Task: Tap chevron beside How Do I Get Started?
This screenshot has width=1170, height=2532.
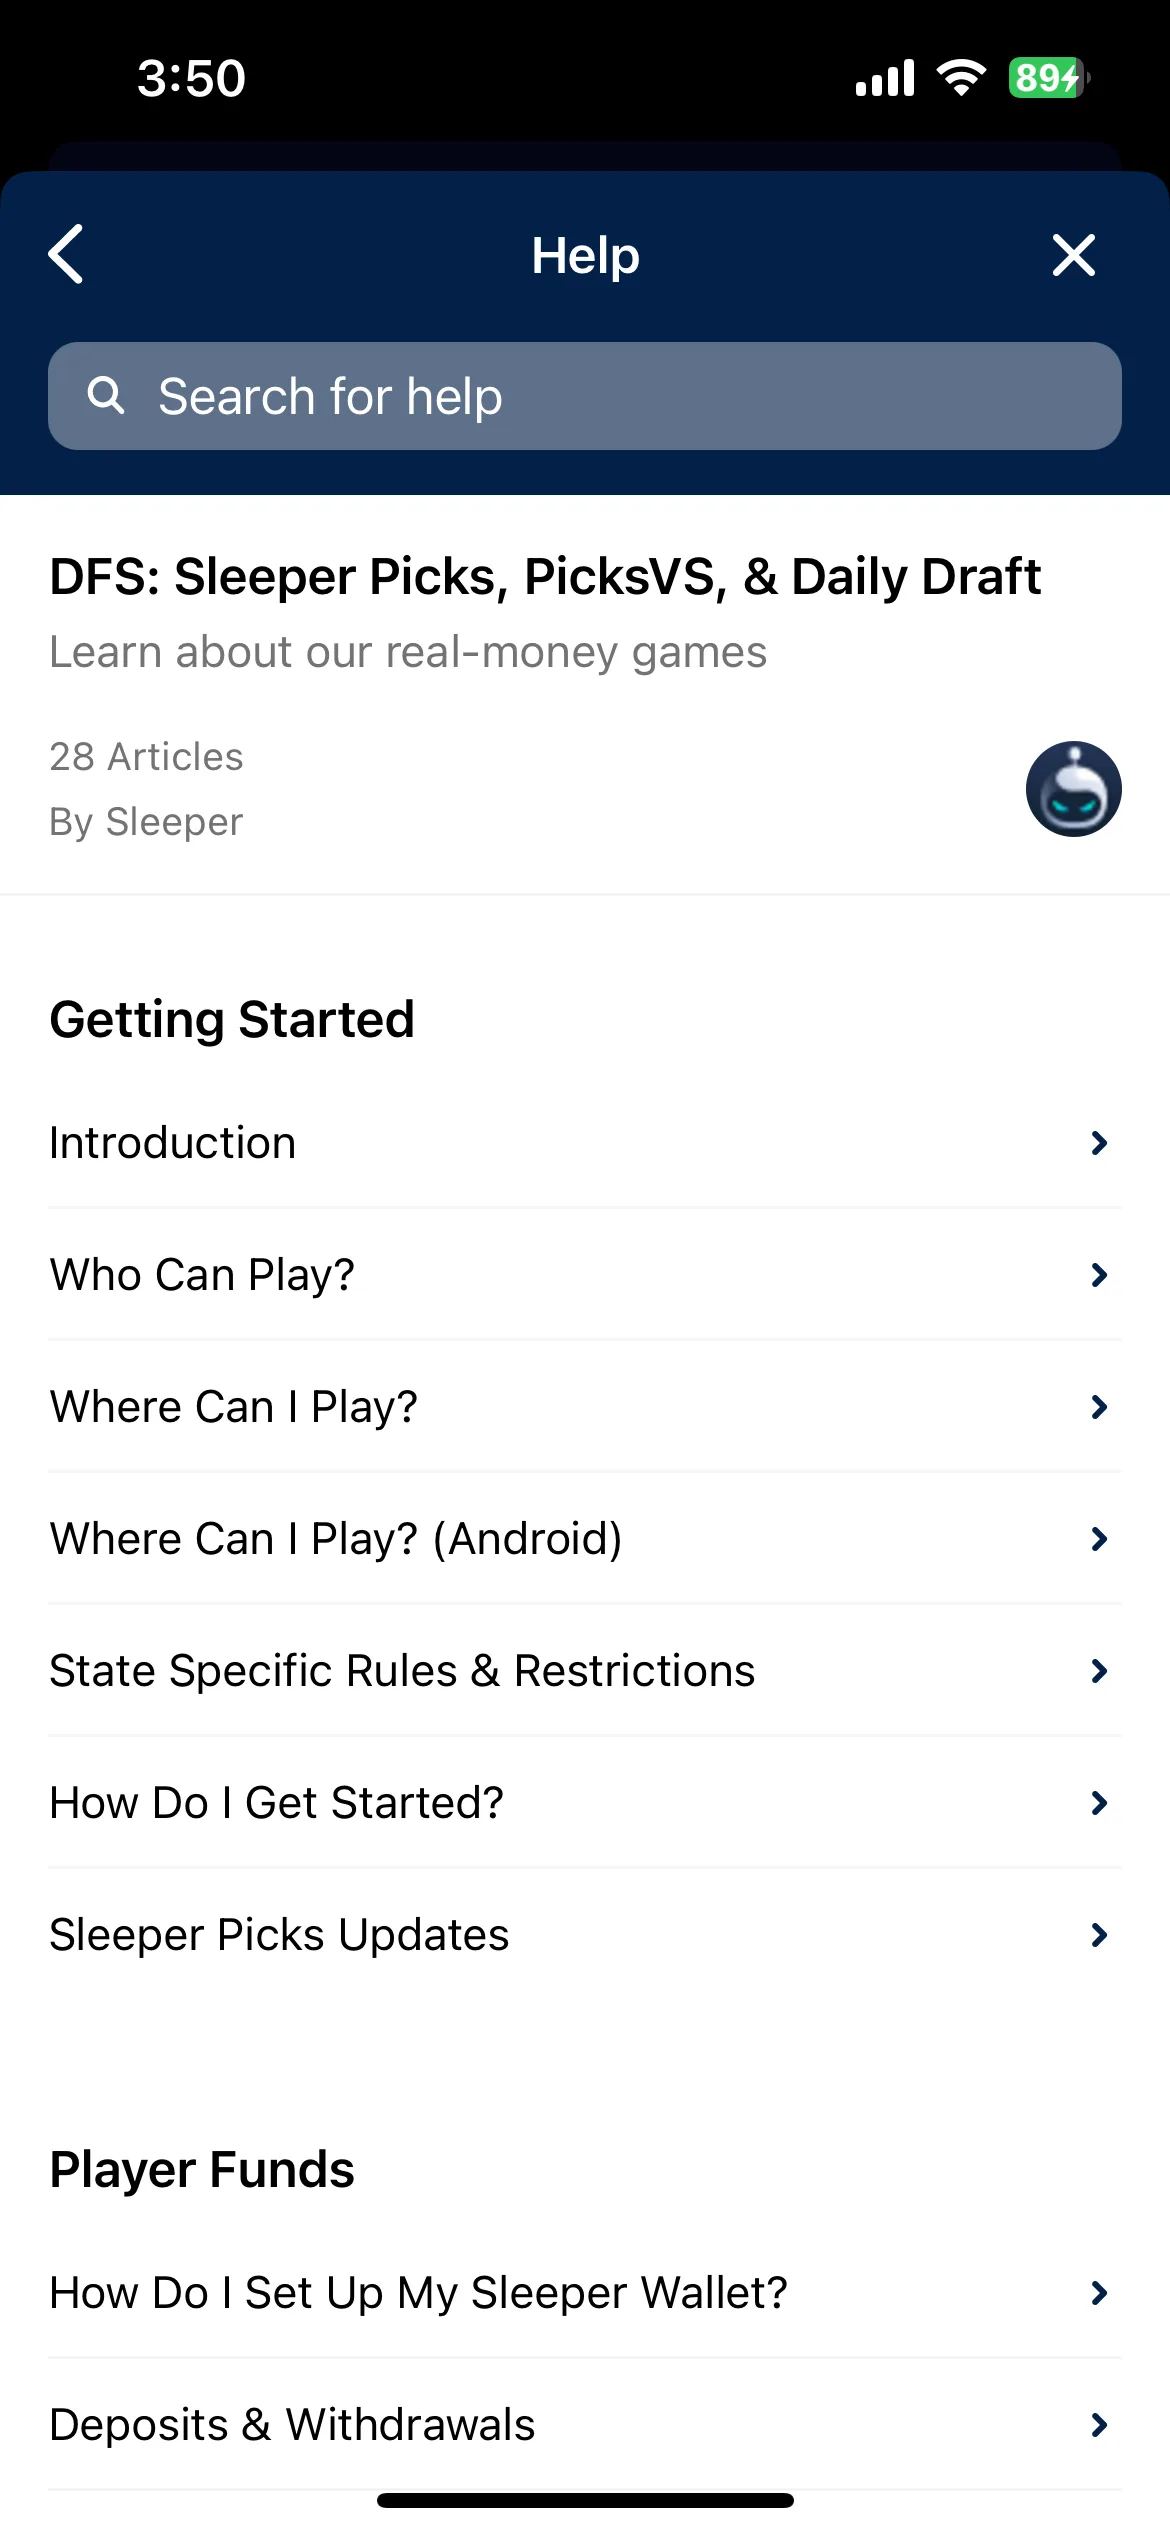Action: point(1099,1803)
